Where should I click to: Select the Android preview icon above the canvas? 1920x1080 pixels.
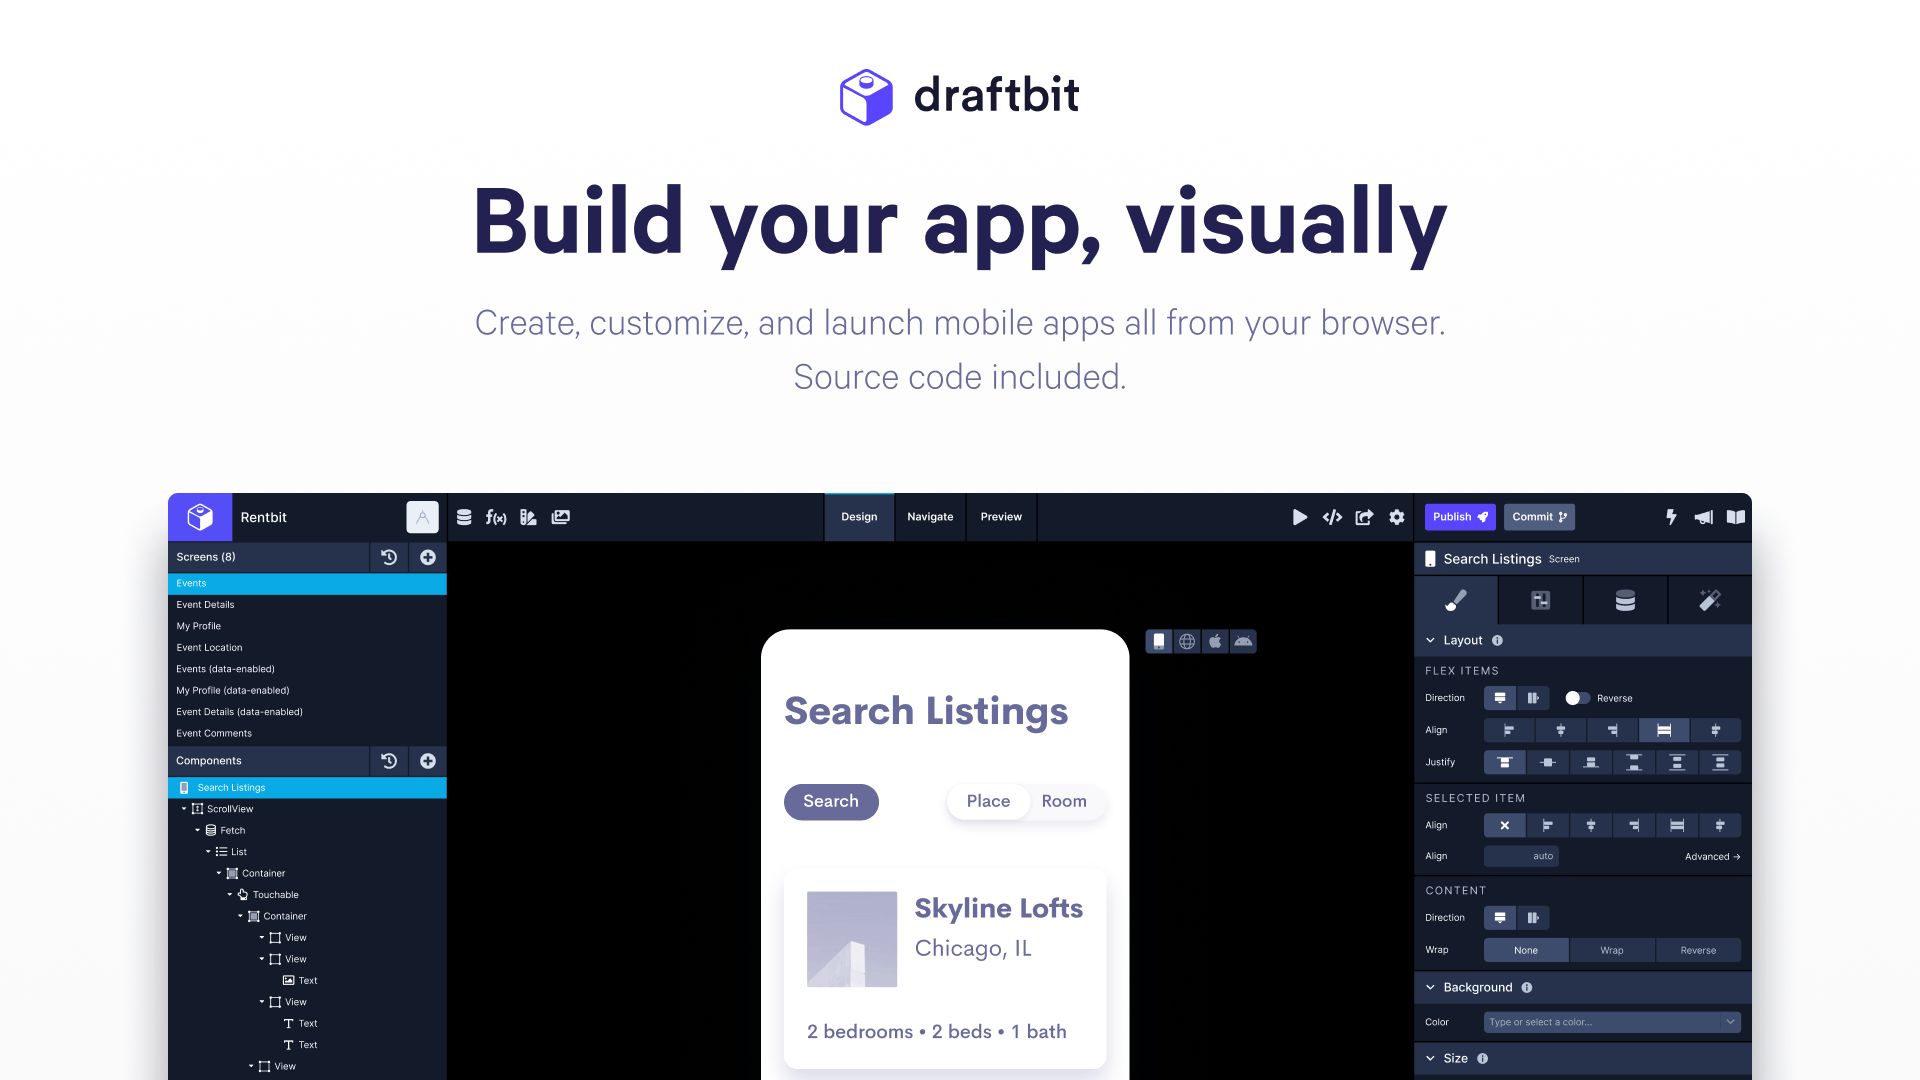(x=1242, y=641)
